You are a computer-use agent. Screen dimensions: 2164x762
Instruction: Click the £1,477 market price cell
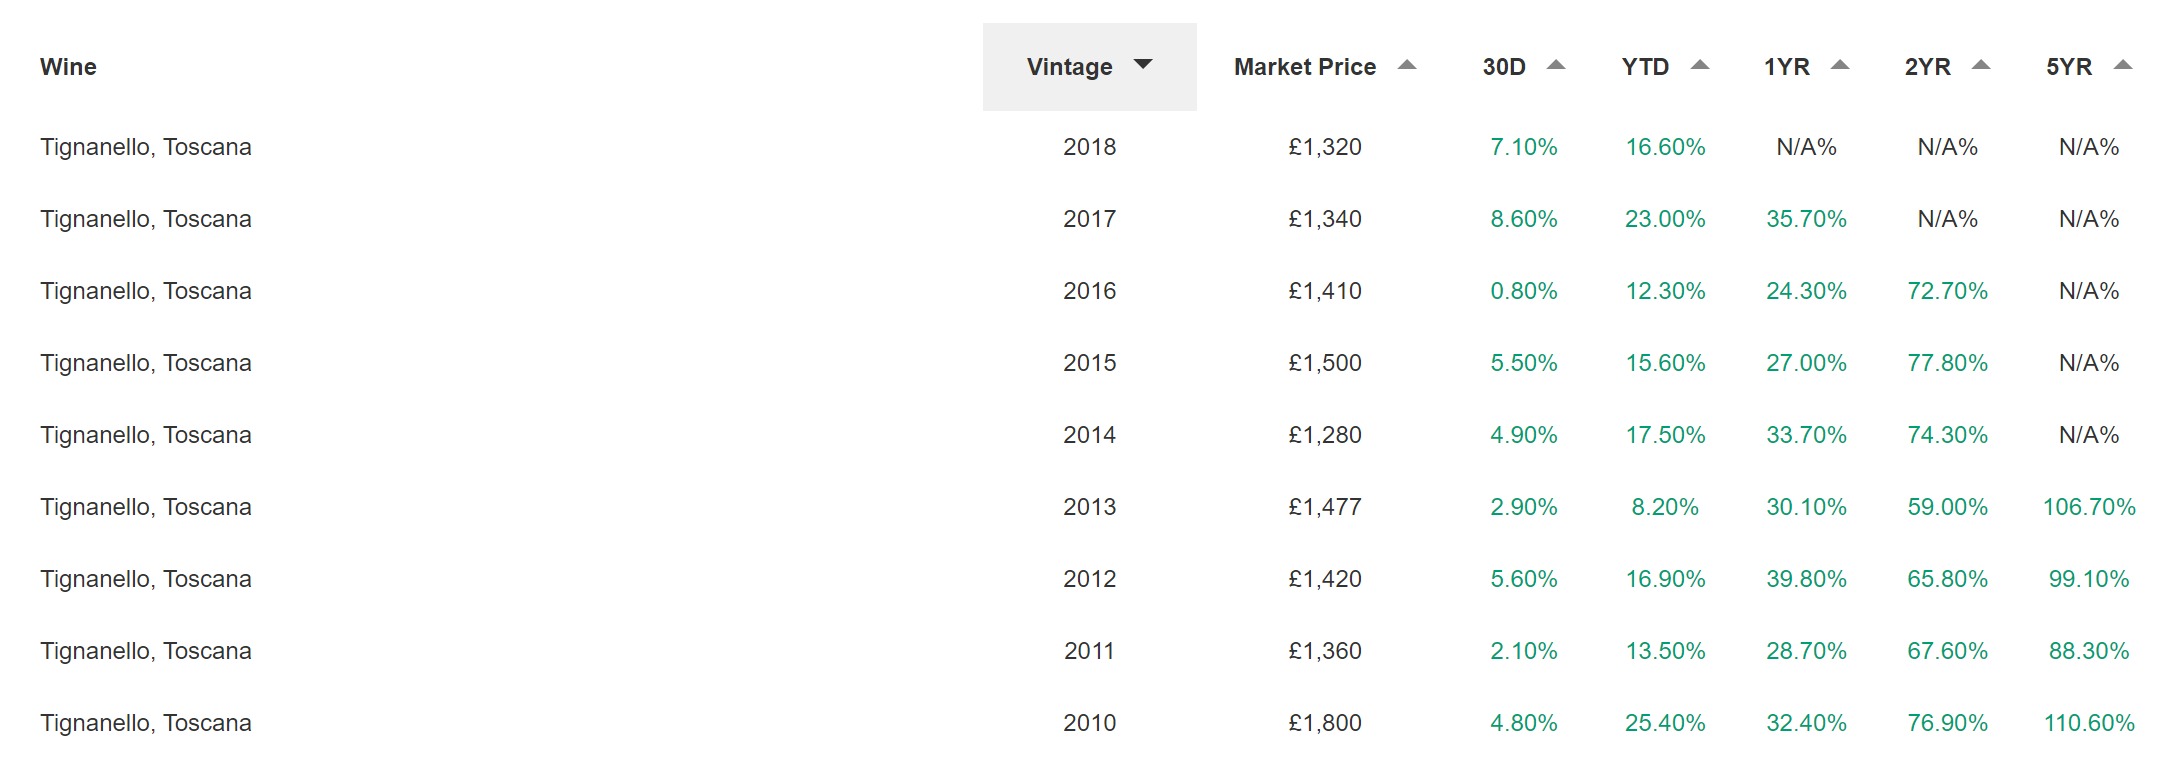click(1325, 507)
